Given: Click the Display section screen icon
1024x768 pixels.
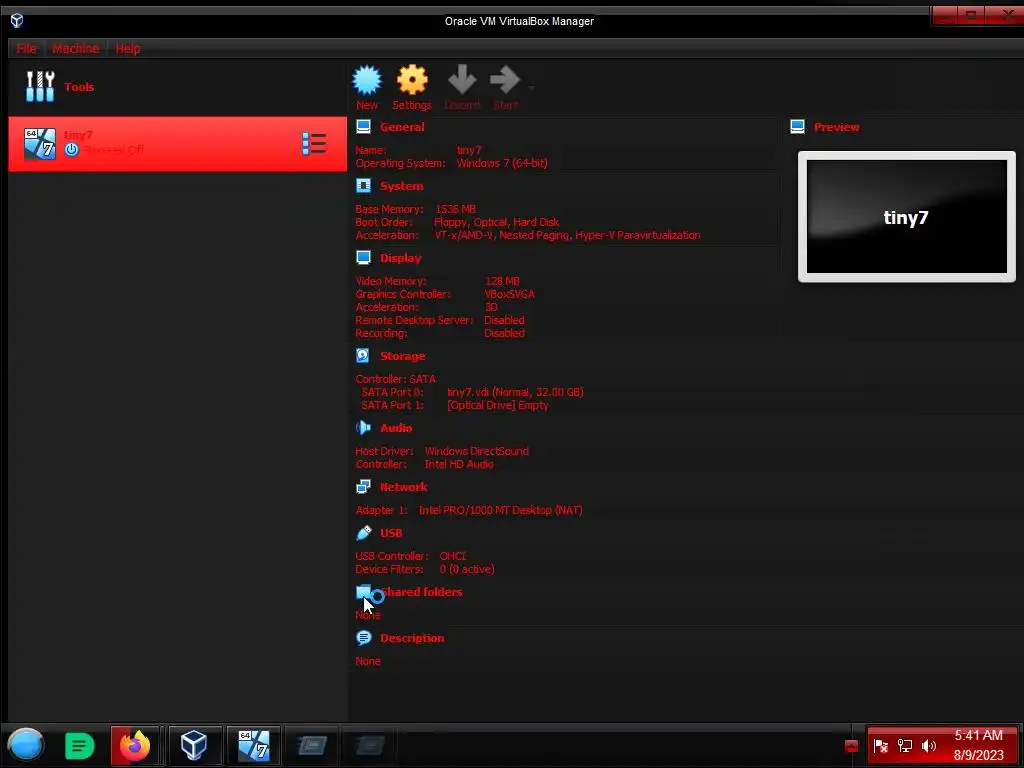Looking at the screenshot, I should [x=364, y=258].
